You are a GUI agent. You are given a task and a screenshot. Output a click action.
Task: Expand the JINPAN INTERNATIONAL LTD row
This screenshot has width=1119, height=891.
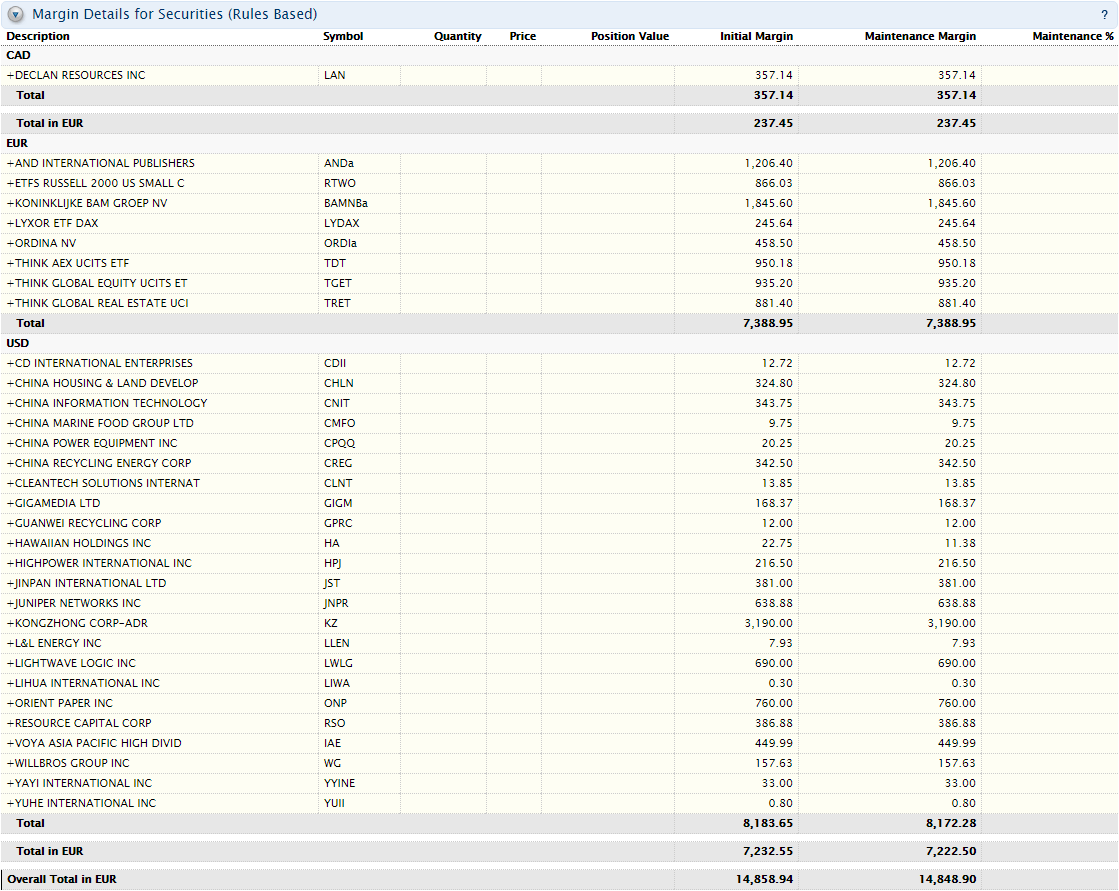point(11,583)
